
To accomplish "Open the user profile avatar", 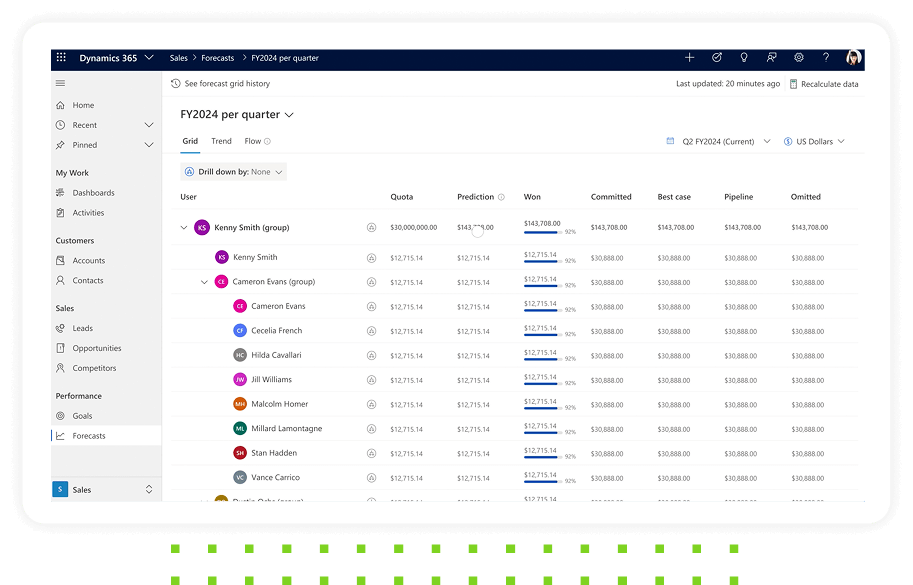I will pos(854,58).
